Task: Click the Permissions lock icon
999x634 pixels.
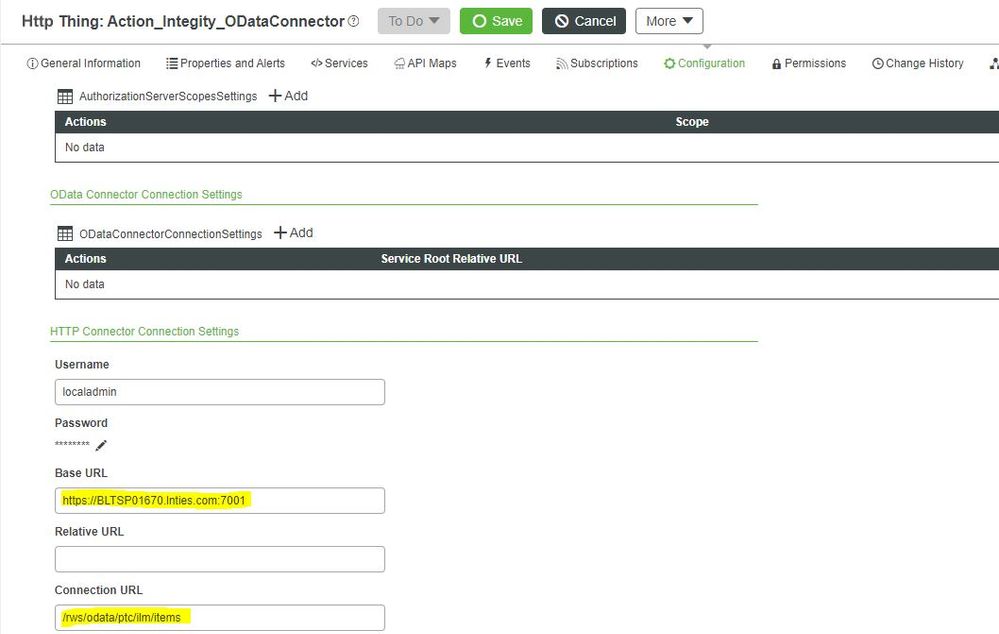Action: pos(776,64)
